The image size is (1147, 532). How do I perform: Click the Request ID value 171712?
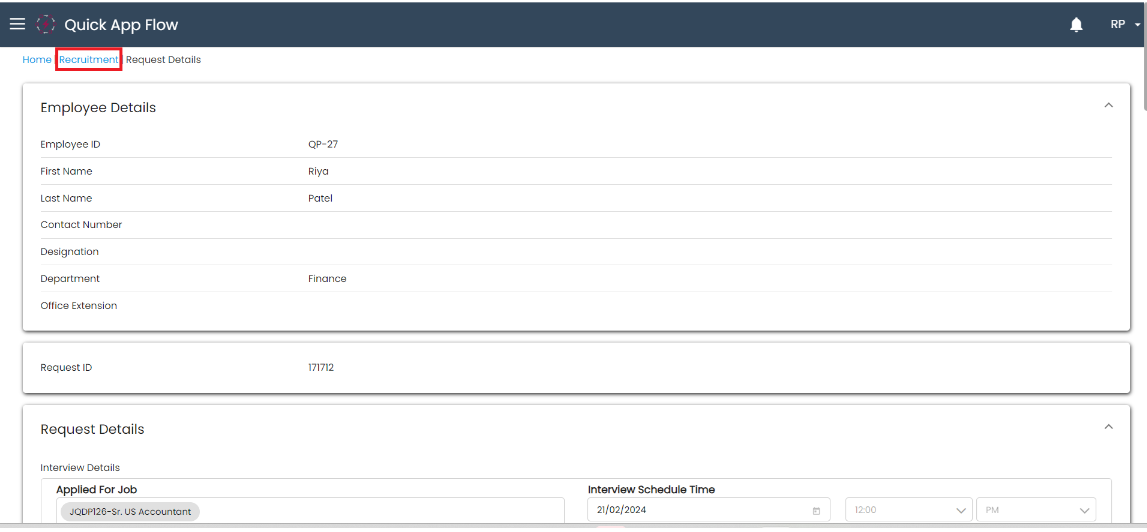pos(321,367)
